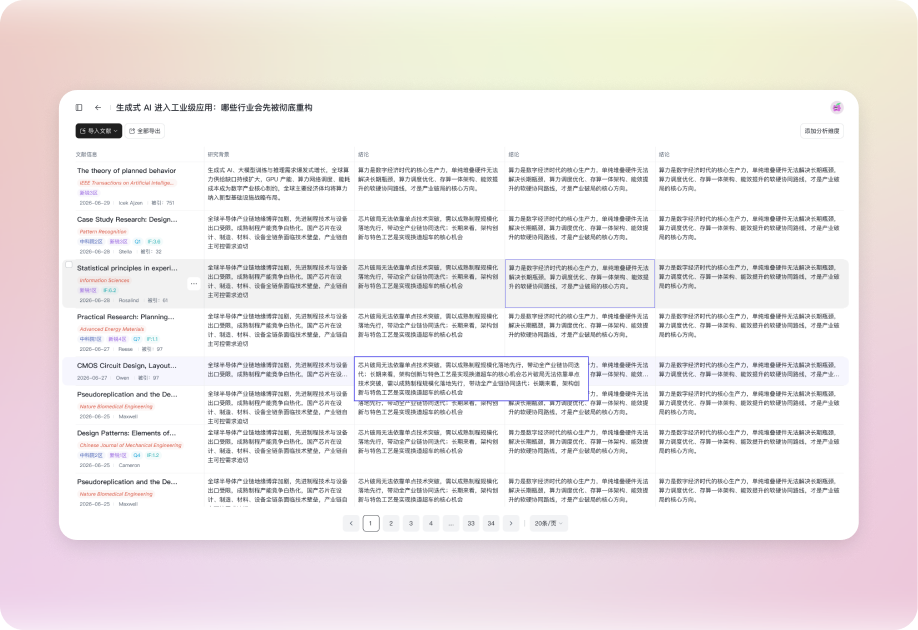This screenshot has width=918, height=630.
Task: Open paper 'The theory of planned behavior'
Action: 126,170
